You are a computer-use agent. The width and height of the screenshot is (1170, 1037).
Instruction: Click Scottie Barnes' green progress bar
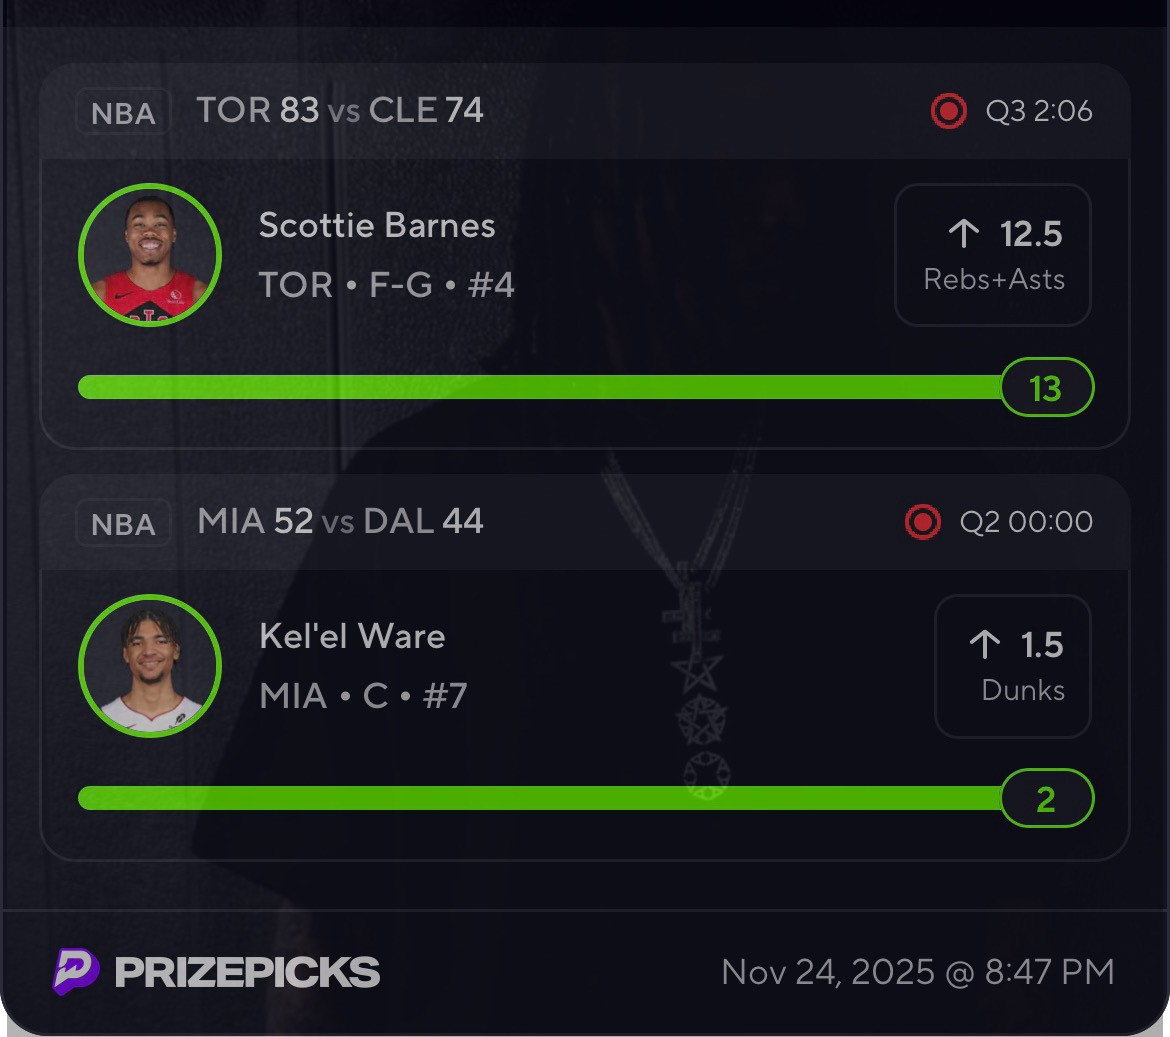(x=540, y=387)
